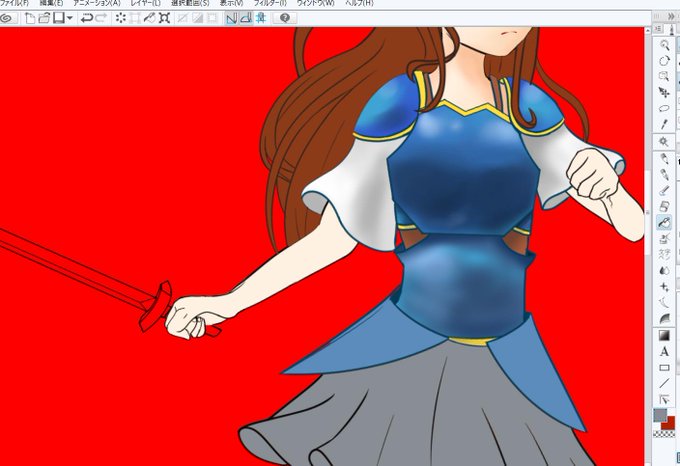Screen dimensions: 680x466
Task: Click the Invert Selection toolbar icon
Action: [x=197, y=18]
